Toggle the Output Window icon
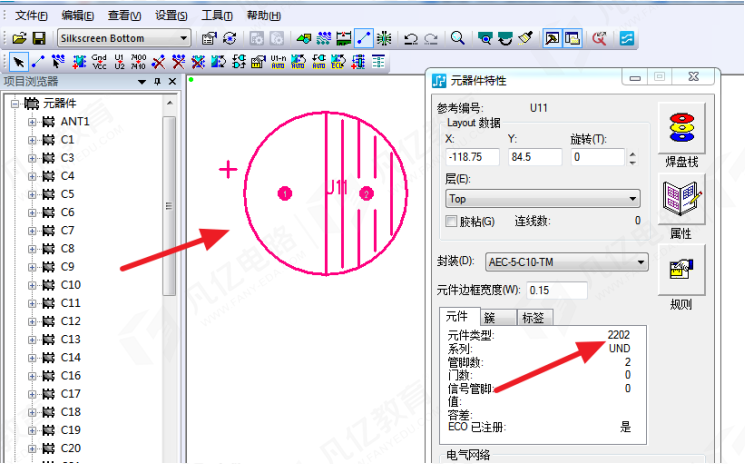This screenshot has height=464, width=745. pos(552,38)
